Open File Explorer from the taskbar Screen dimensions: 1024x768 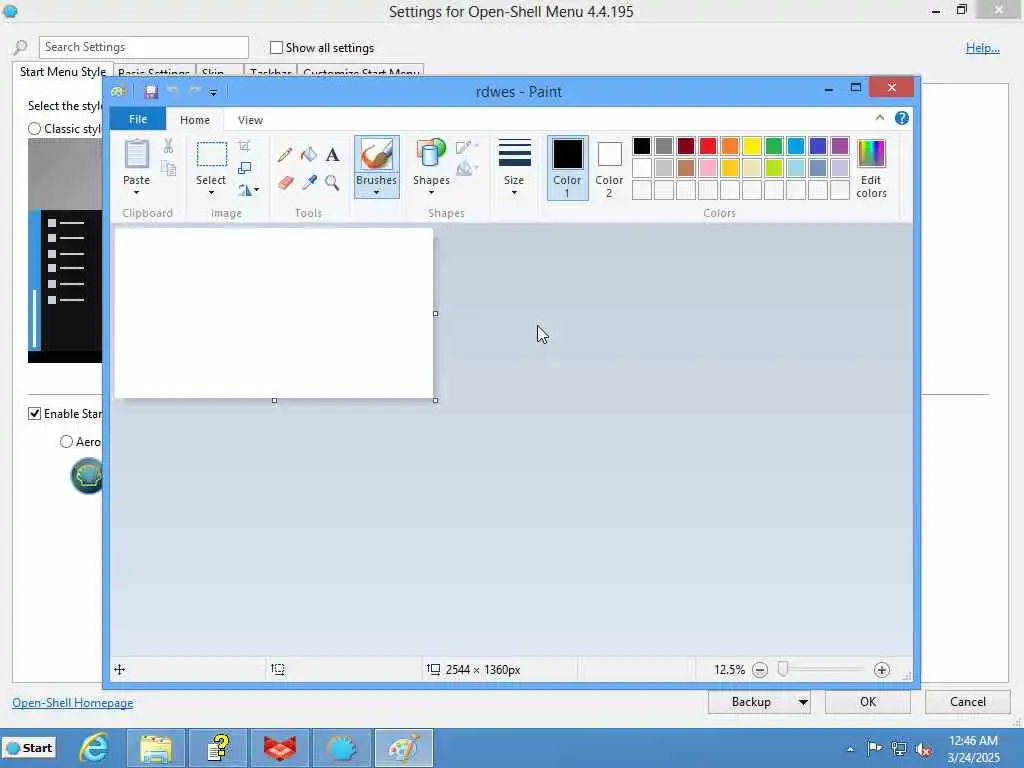click(x=155, y=748)
